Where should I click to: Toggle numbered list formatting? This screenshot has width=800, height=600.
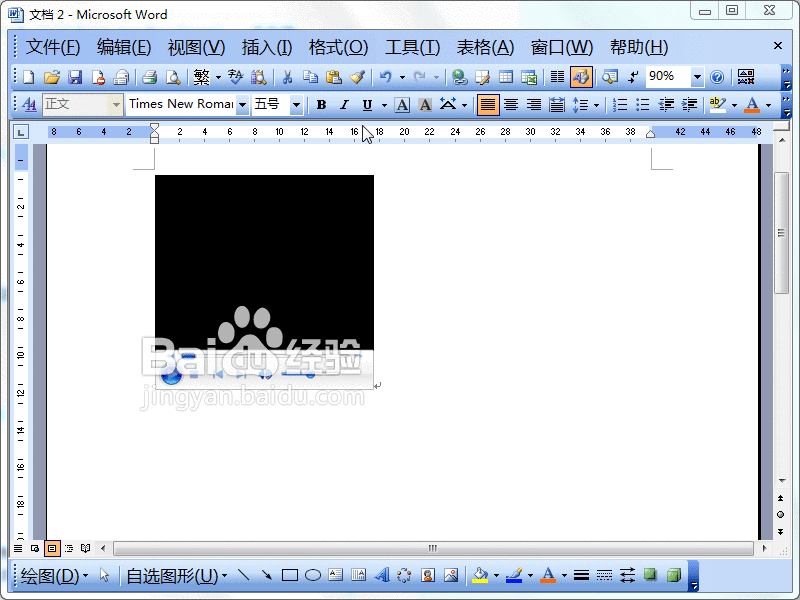point(620,105)
